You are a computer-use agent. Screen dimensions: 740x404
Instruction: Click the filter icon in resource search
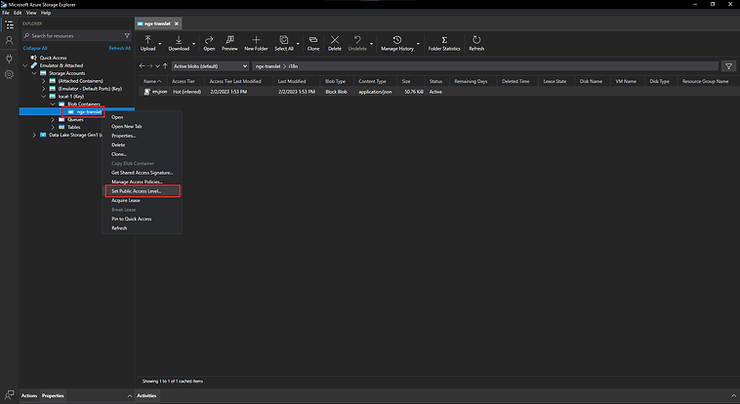coord(127,36)
